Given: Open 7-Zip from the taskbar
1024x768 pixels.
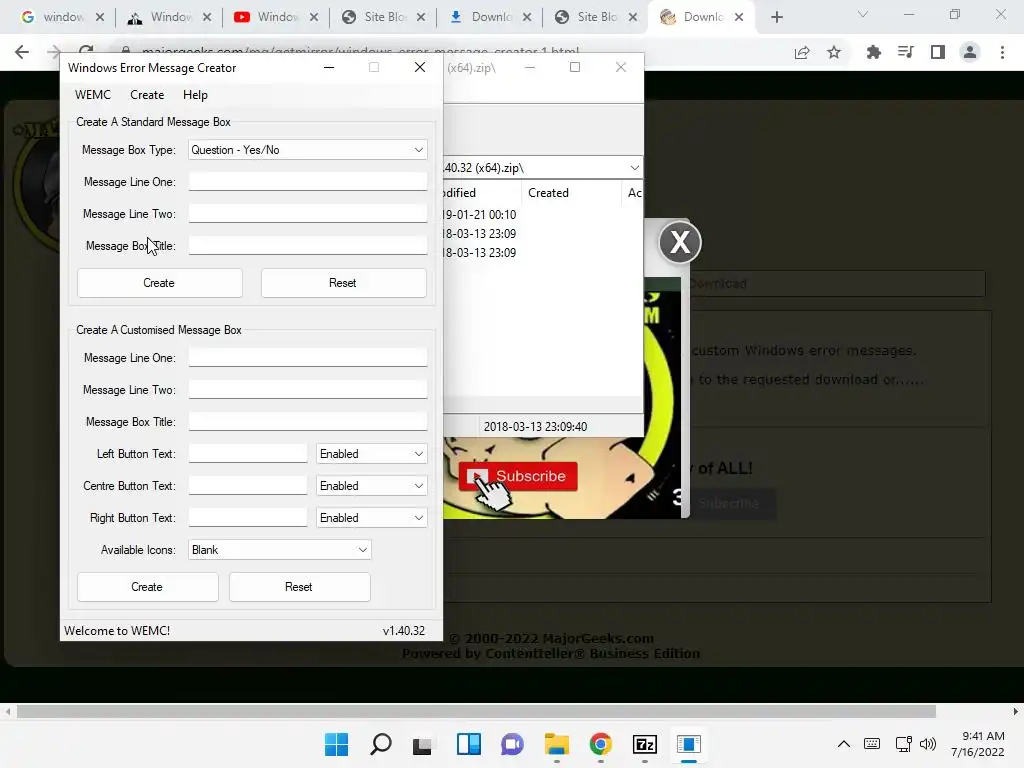Looking at the screenshot, I should 645,744.
